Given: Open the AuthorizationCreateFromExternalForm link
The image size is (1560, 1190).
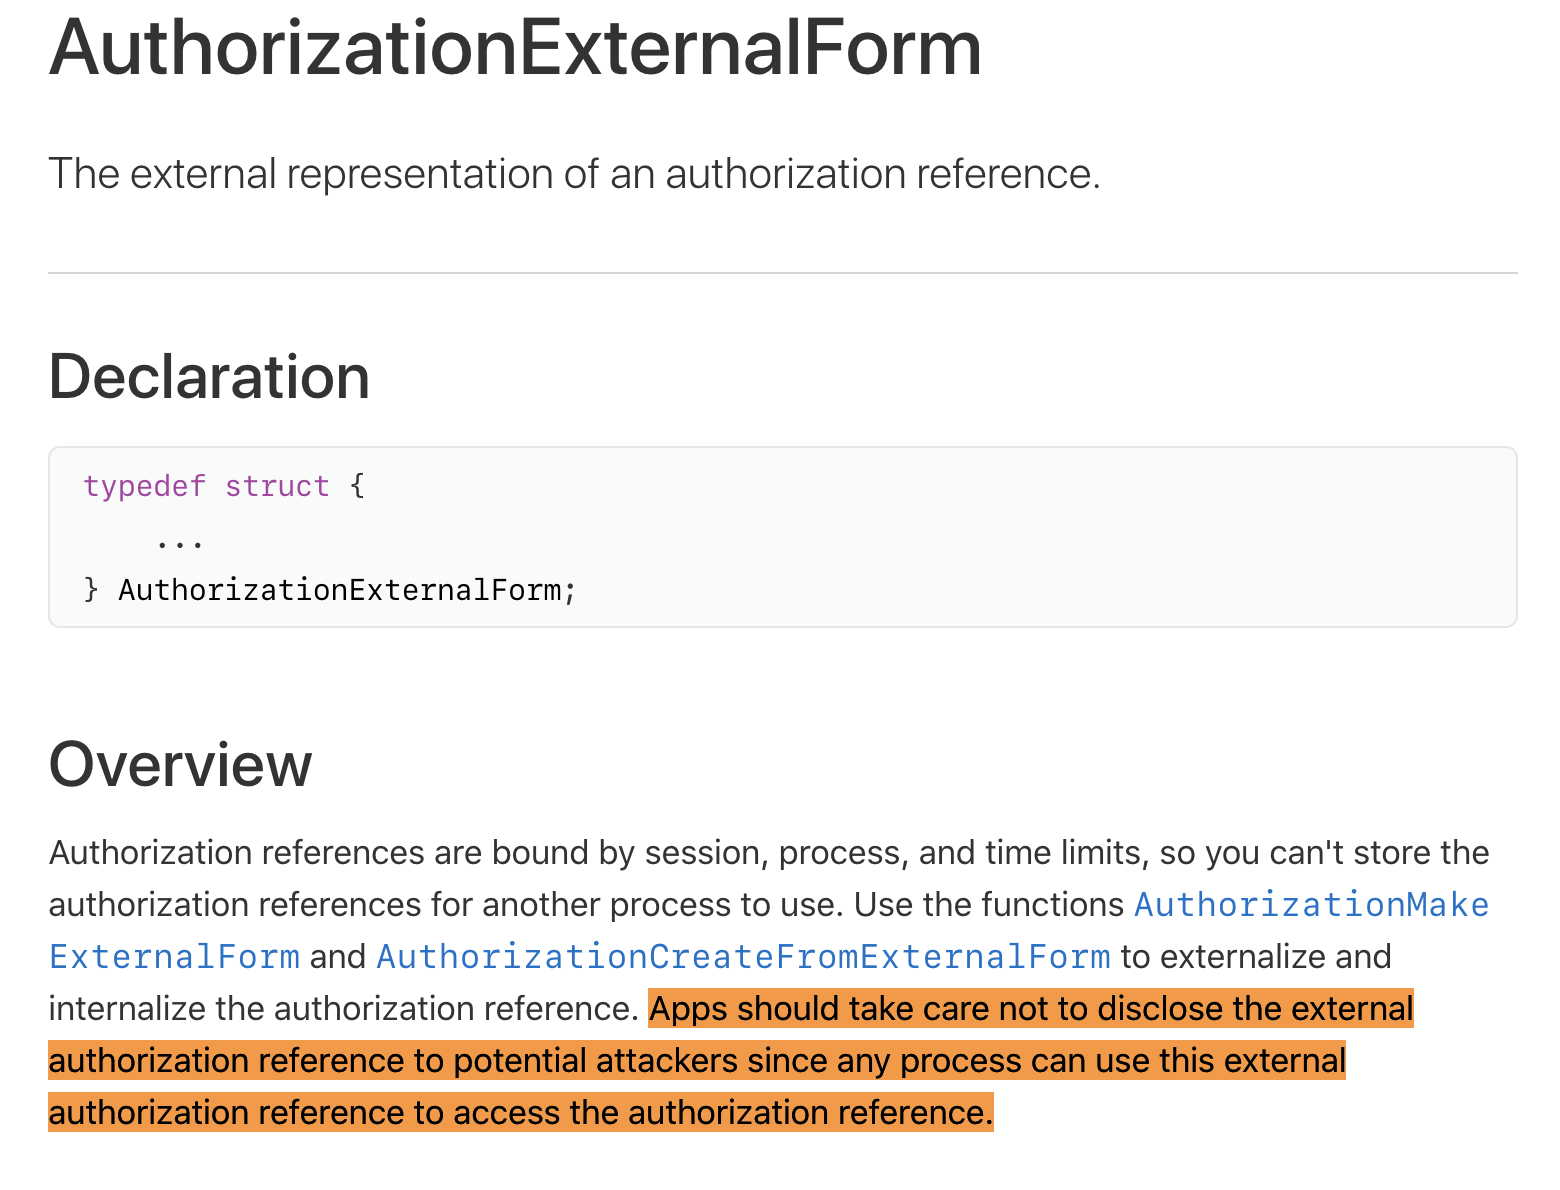Looking at the screenshot, I should (x=743, y=957).
